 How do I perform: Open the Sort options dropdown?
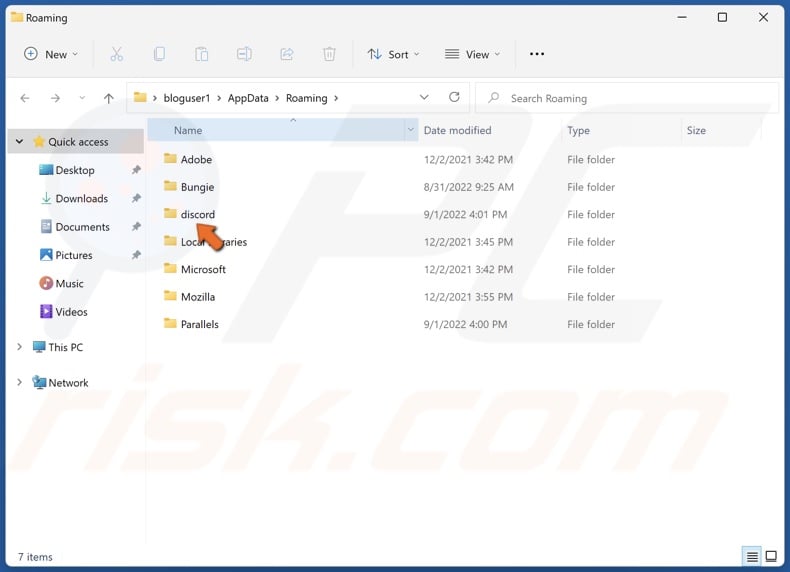click(x=393, y=54)
